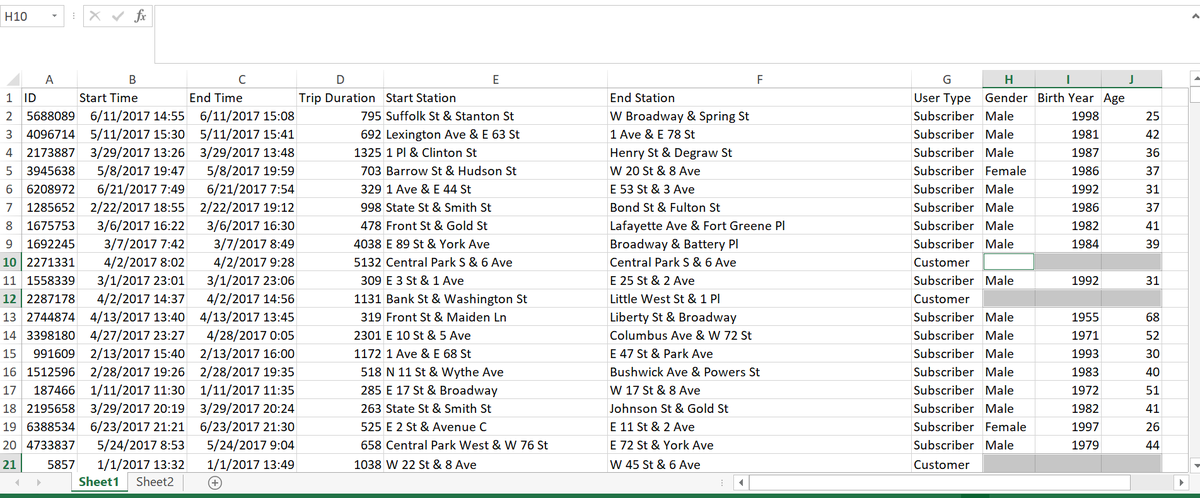Click 'Bank St & Washington St' cell
The height and width of the screenshot is (498, 1200).
pyautogui.click(x=496, y=299)
